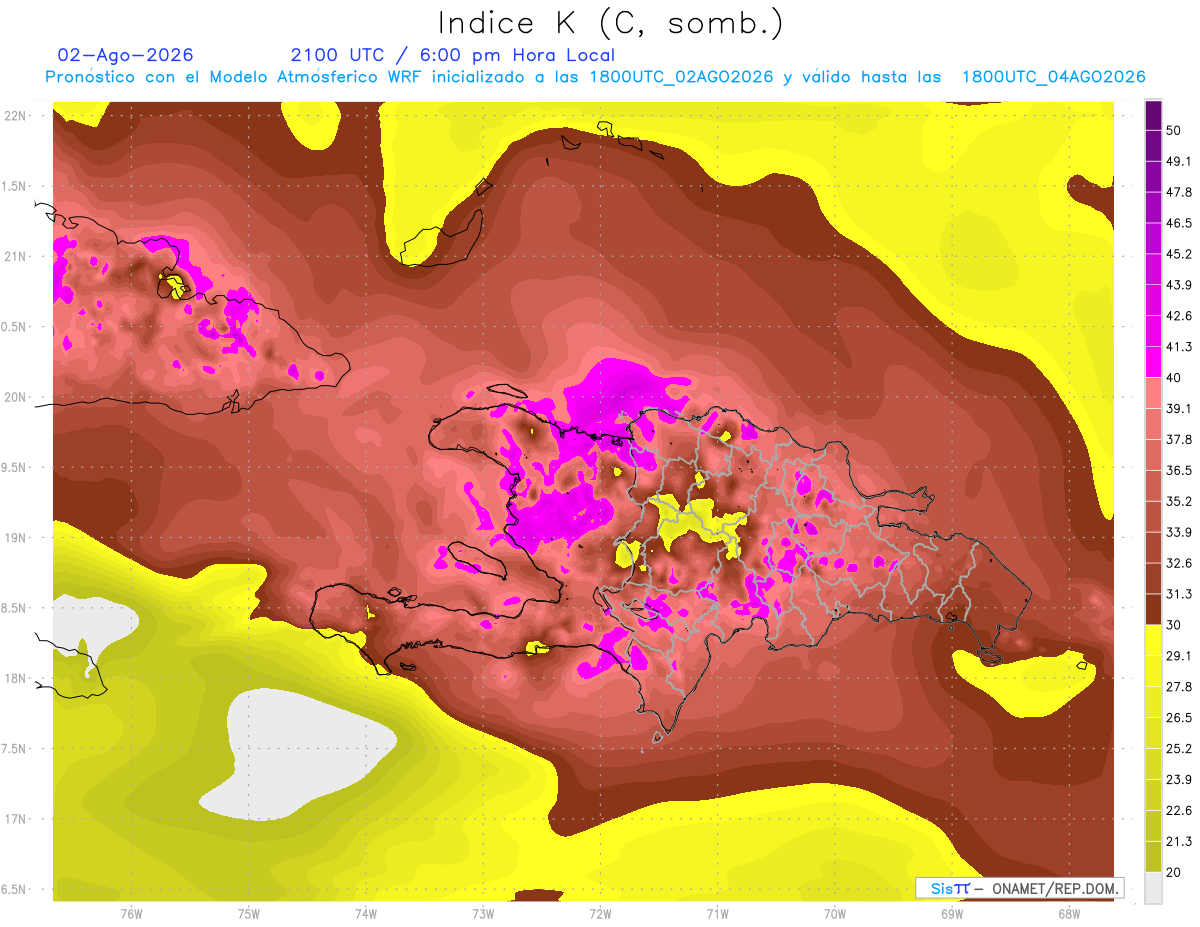This screenshot has height=927, width=1200.
Task: Pick the salmon legend swatch between 39.1 and 40
Action: tap(1153, 393)
